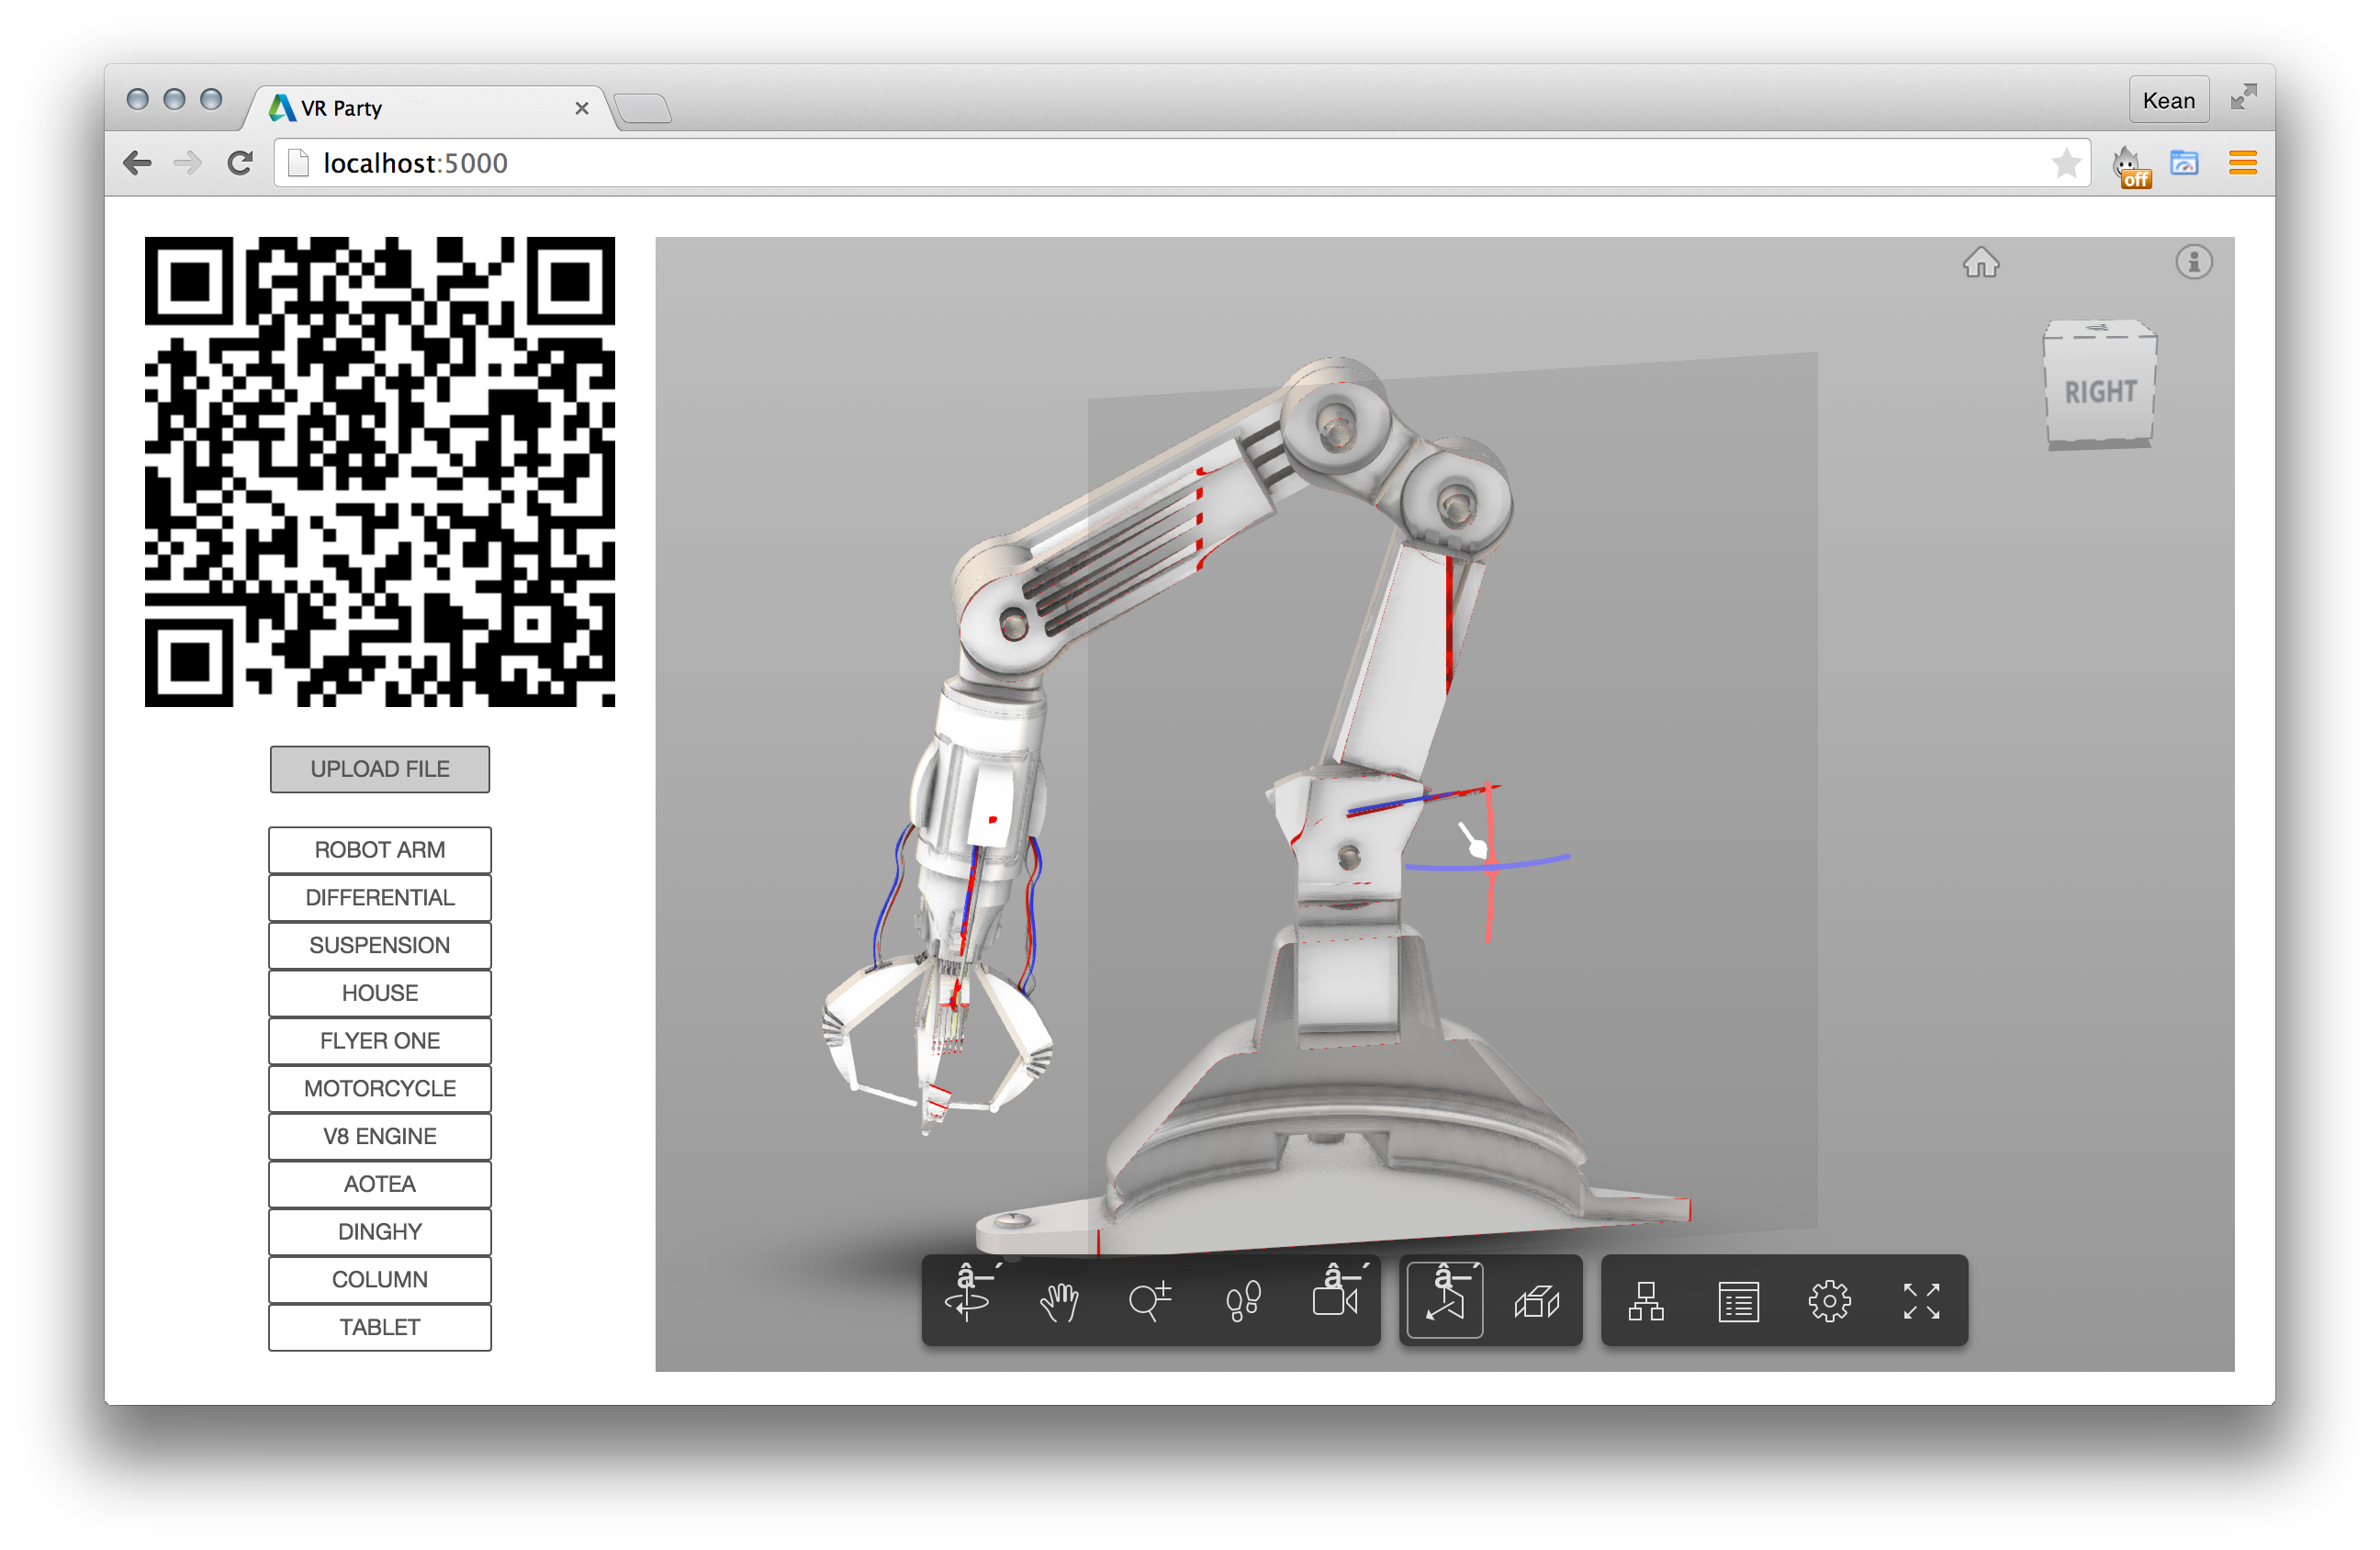This screenshot has width=2380, height=1550.
Task: Open the Model browser panel
Action: click(1645, 1301)
